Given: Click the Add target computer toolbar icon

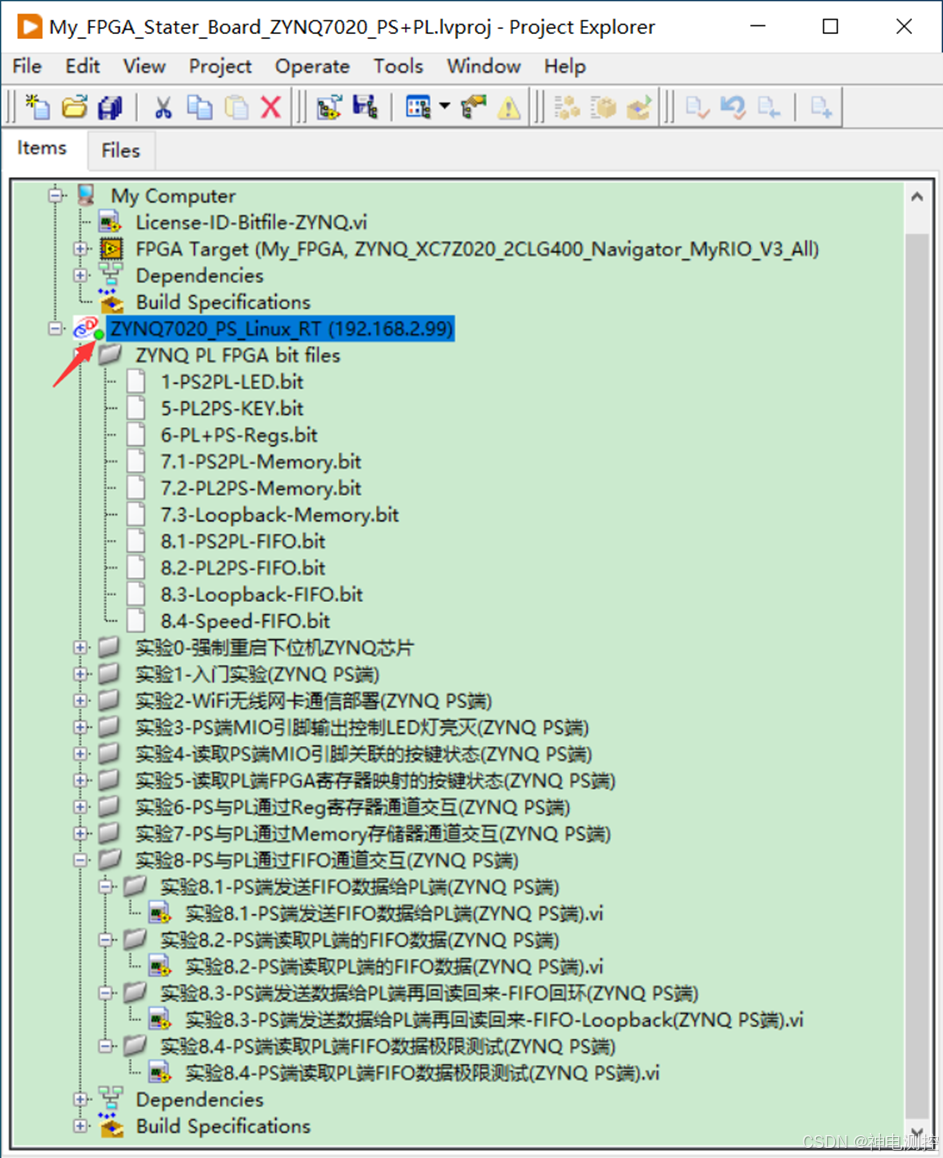Looking at the screenshot, I should 329,107.
